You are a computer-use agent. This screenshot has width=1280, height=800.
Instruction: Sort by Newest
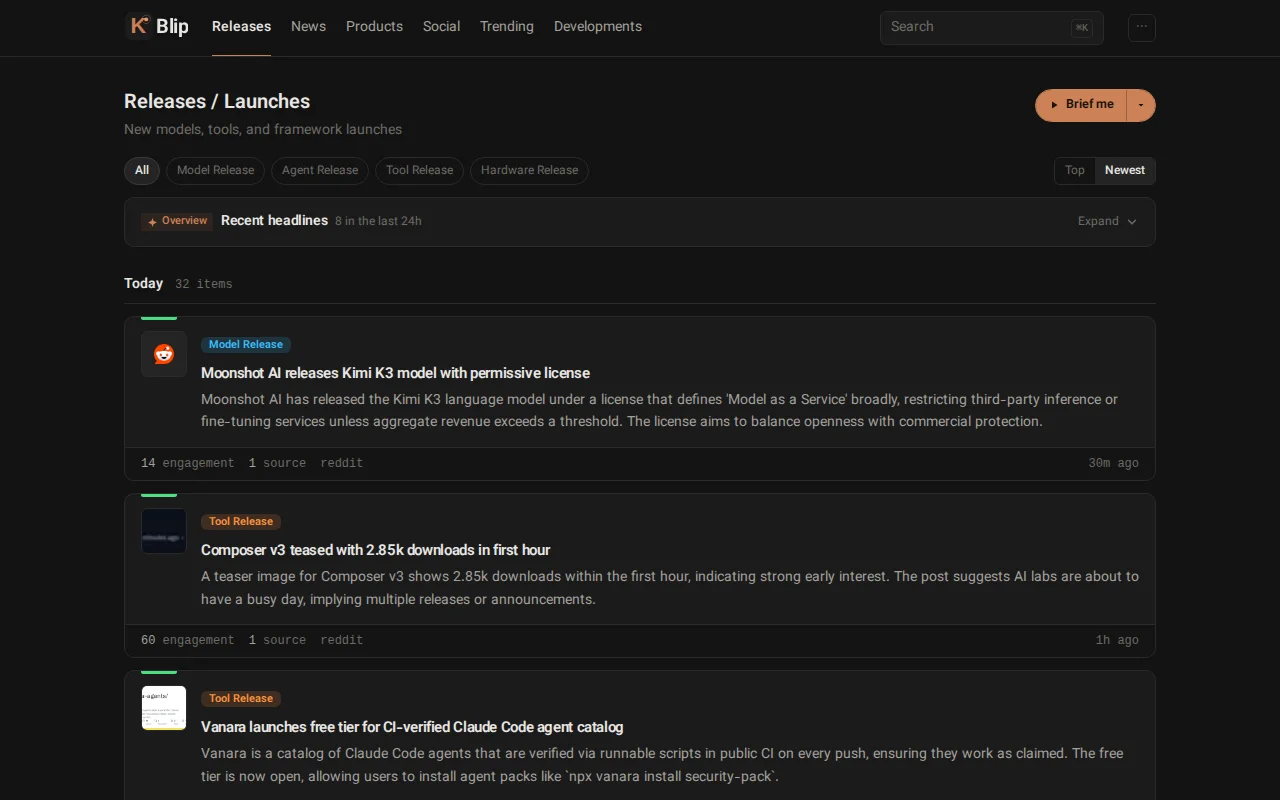[1125, 171]
